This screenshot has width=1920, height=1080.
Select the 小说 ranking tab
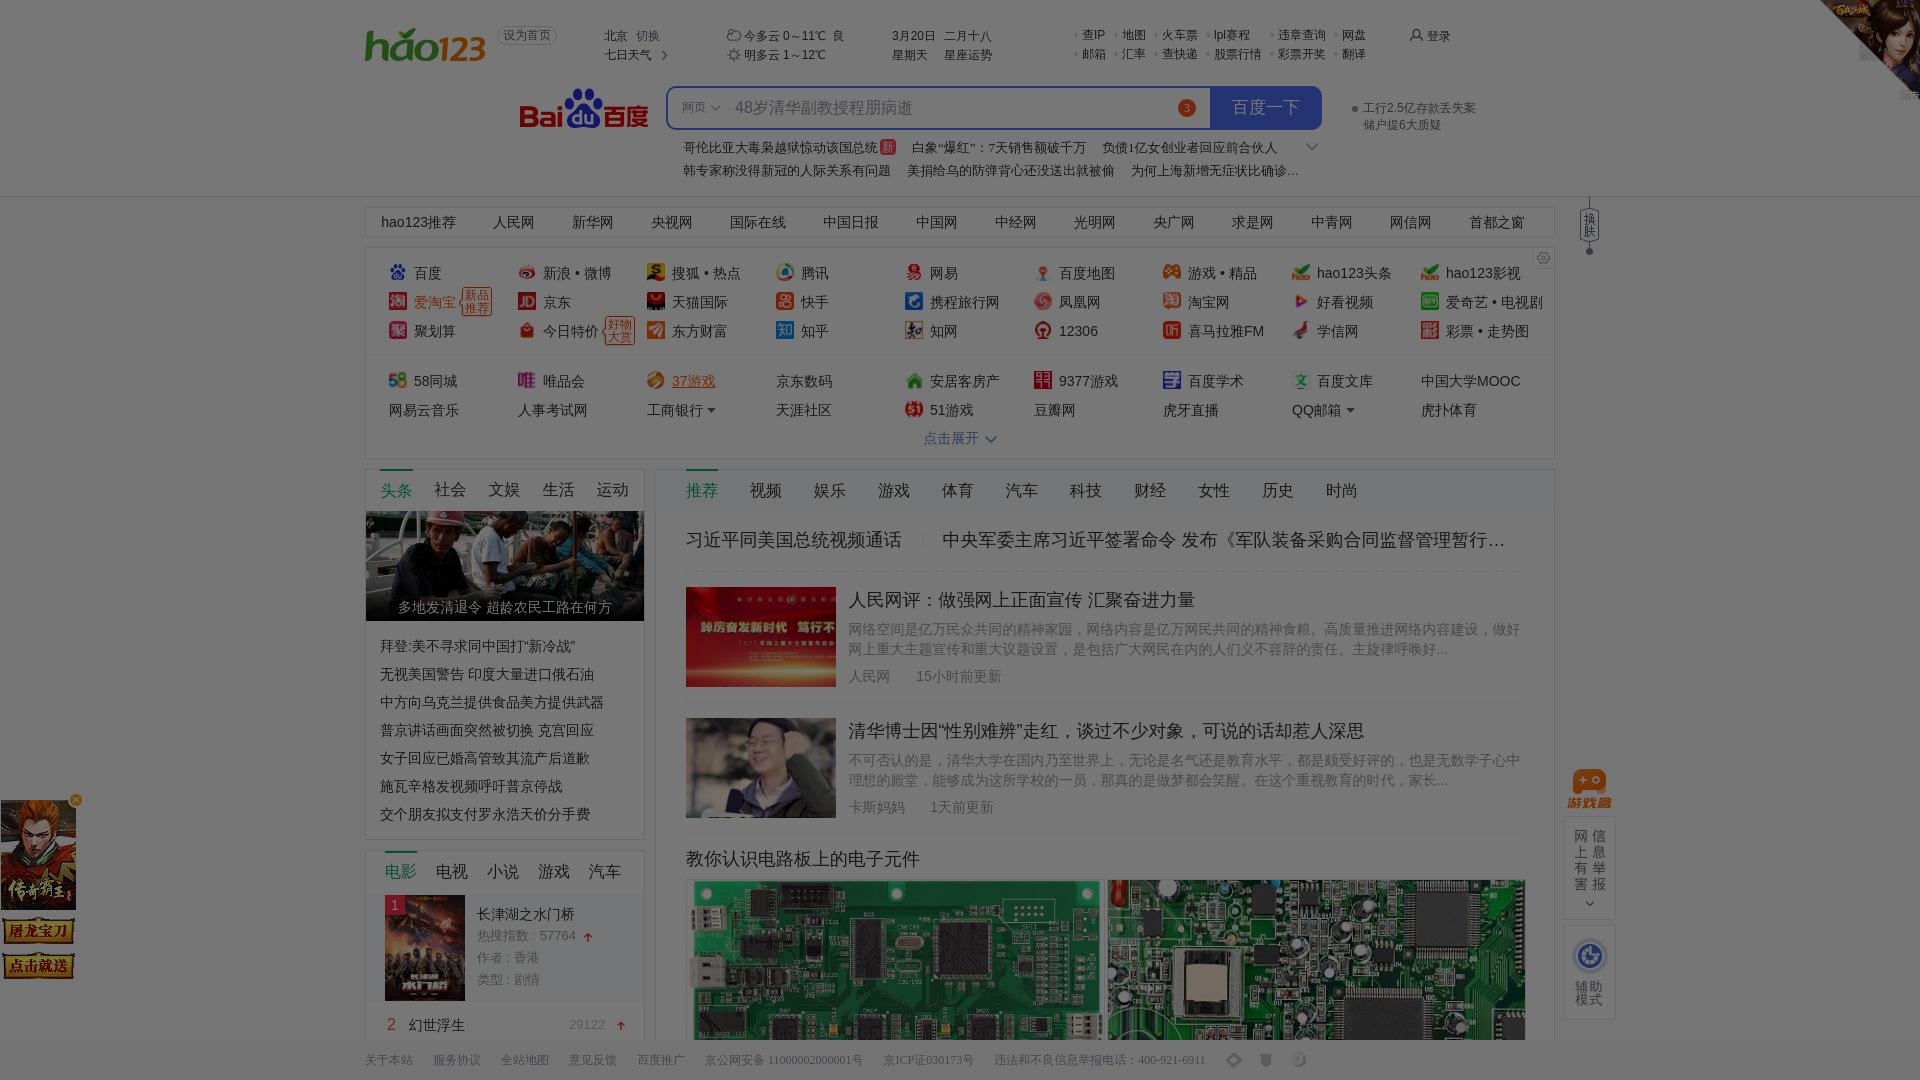click(x=502, y=872)
